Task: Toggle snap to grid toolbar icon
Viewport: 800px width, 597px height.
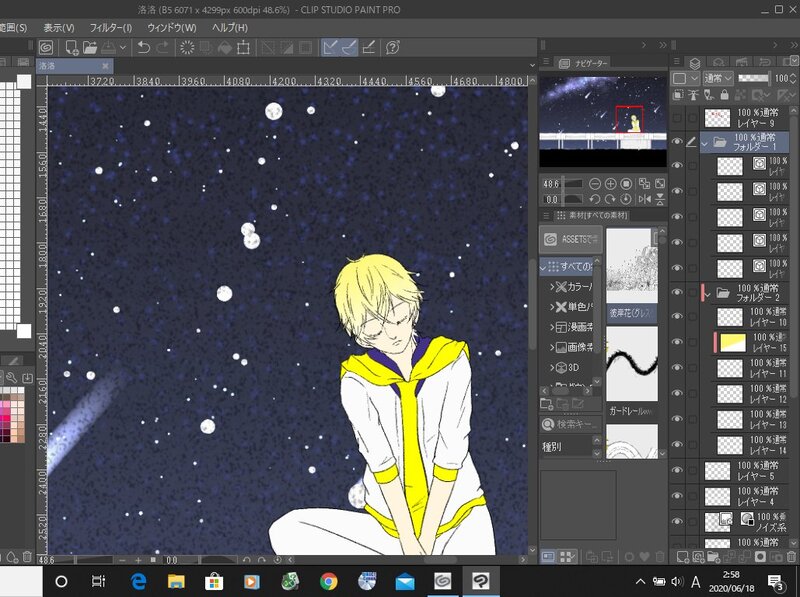Action: coord(368,48)
